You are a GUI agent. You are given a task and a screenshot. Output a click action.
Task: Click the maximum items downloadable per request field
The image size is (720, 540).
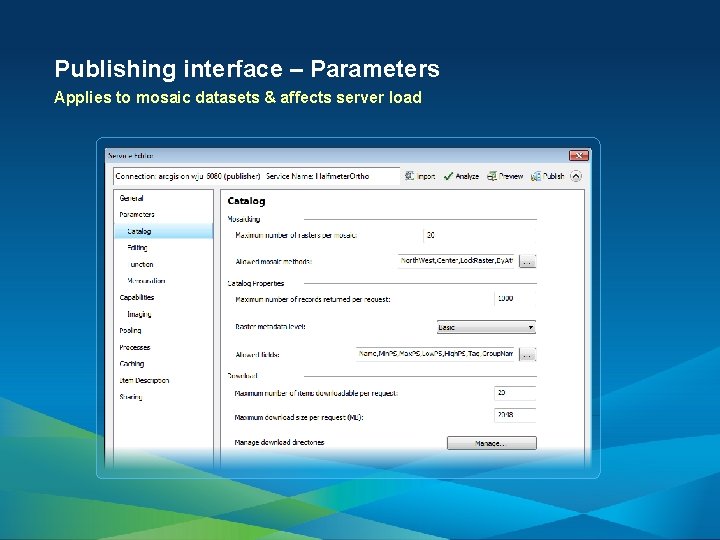[x=515, y=393]
